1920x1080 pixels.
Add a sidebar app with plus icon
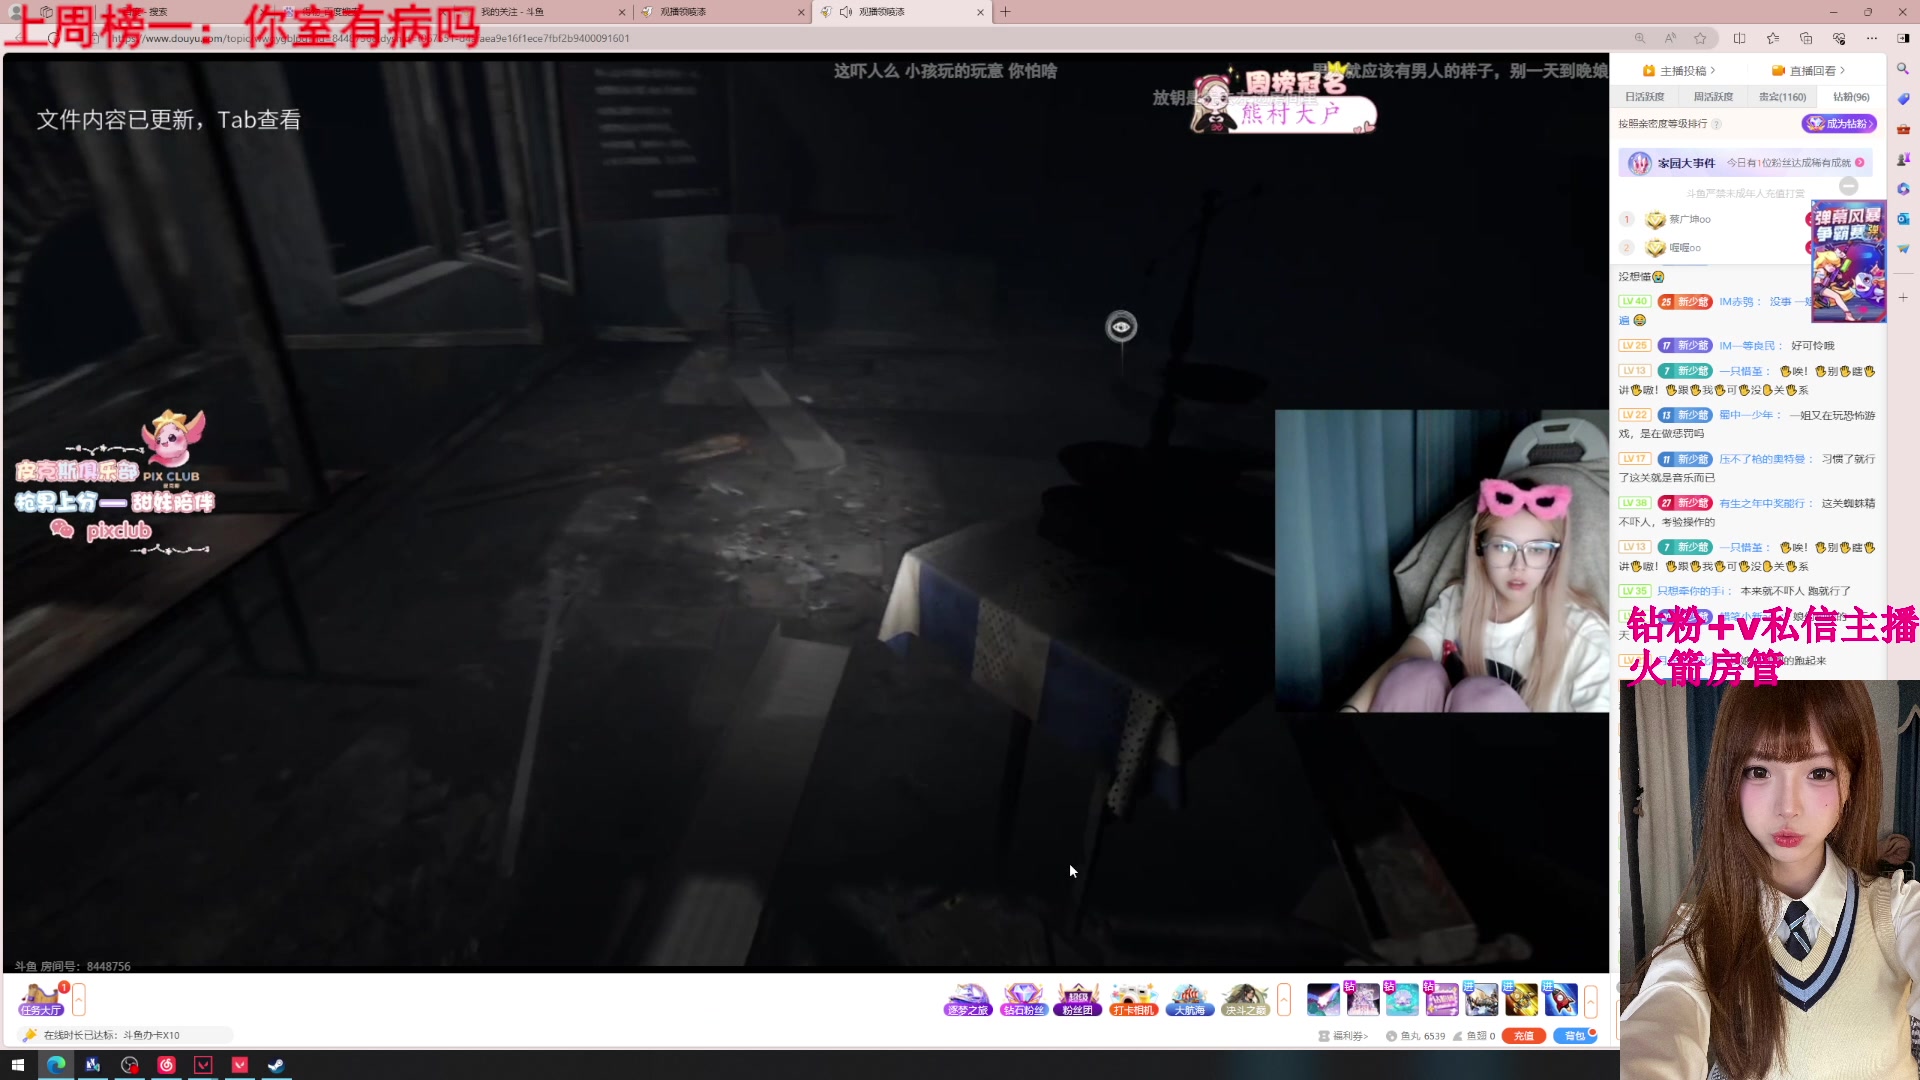1903,298
